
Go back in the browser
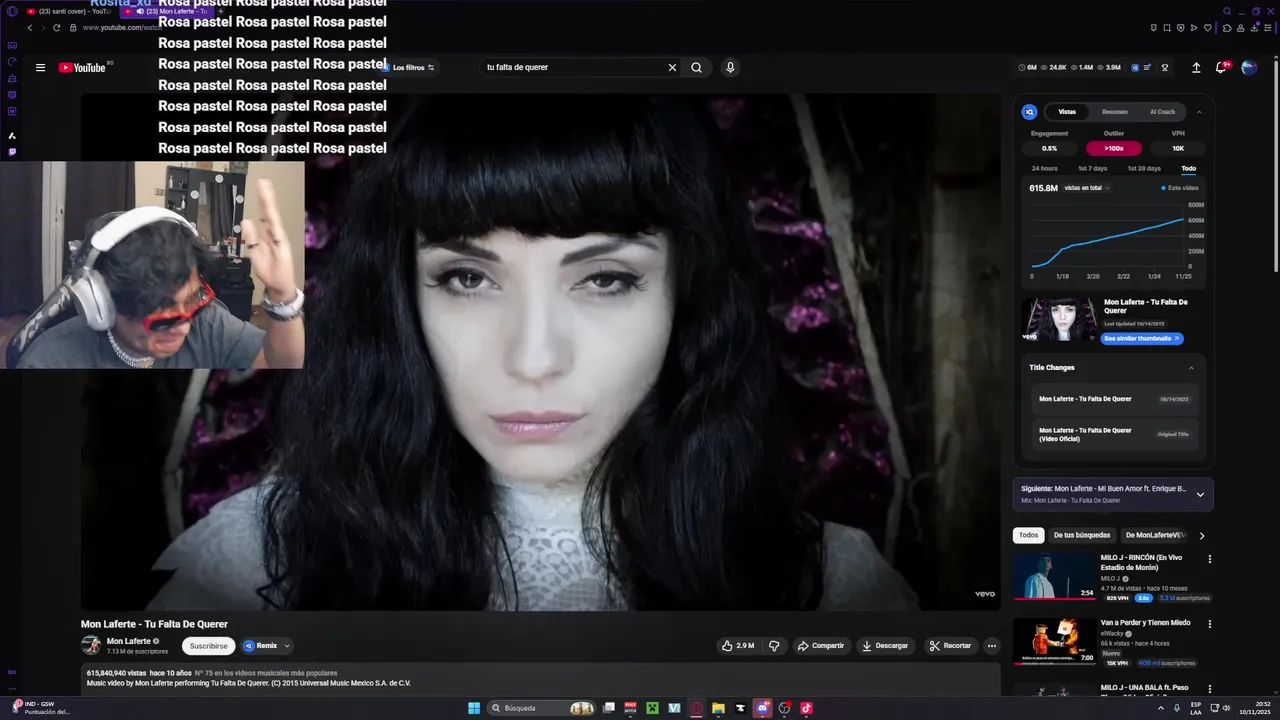pos(29,27)
